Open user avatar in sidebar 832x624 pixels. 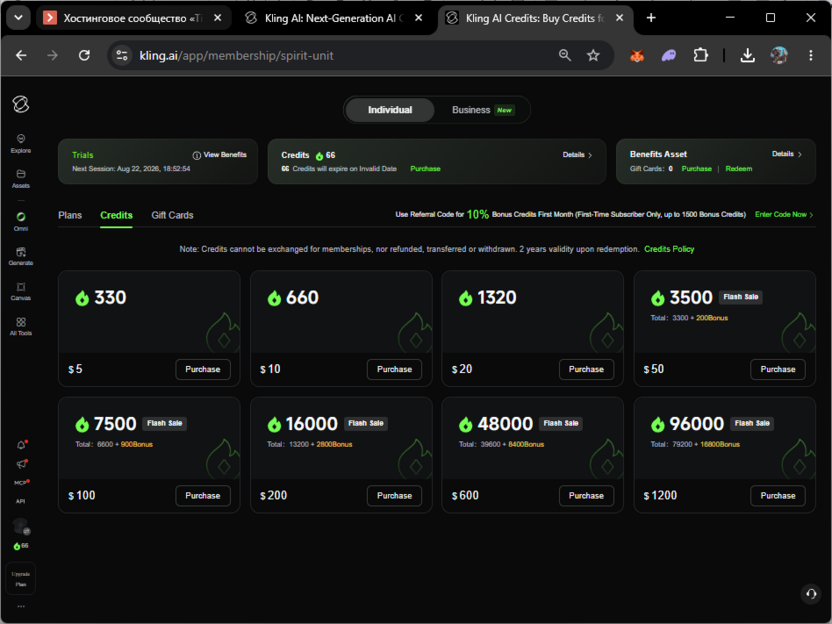pyautogui.click(x=21, y=526)
